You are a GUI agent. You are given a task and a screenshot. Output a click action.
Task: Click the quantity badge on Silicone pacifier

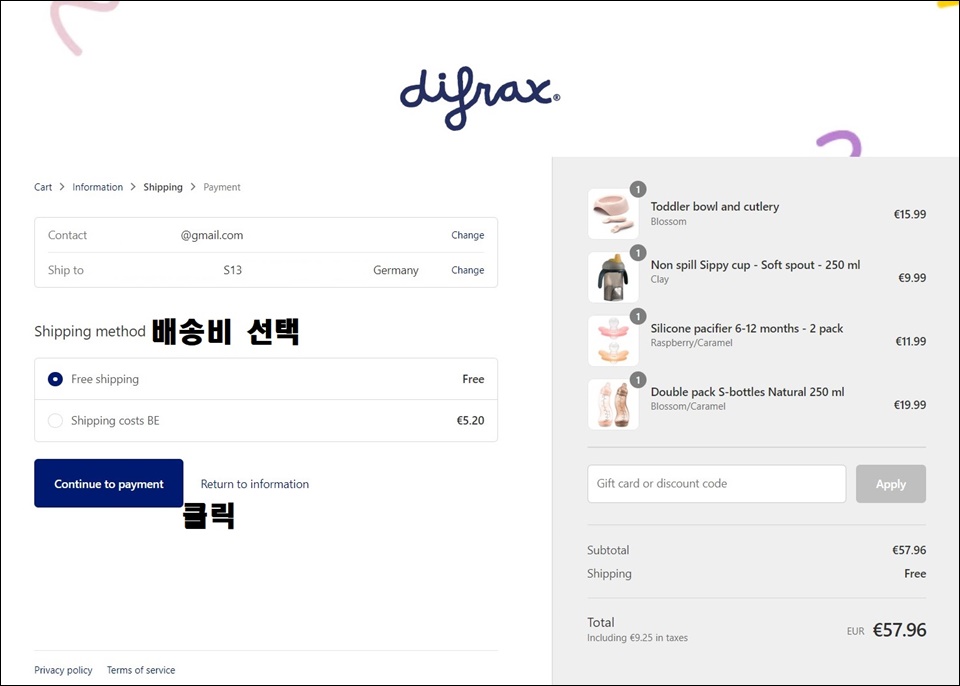(638, 316)
